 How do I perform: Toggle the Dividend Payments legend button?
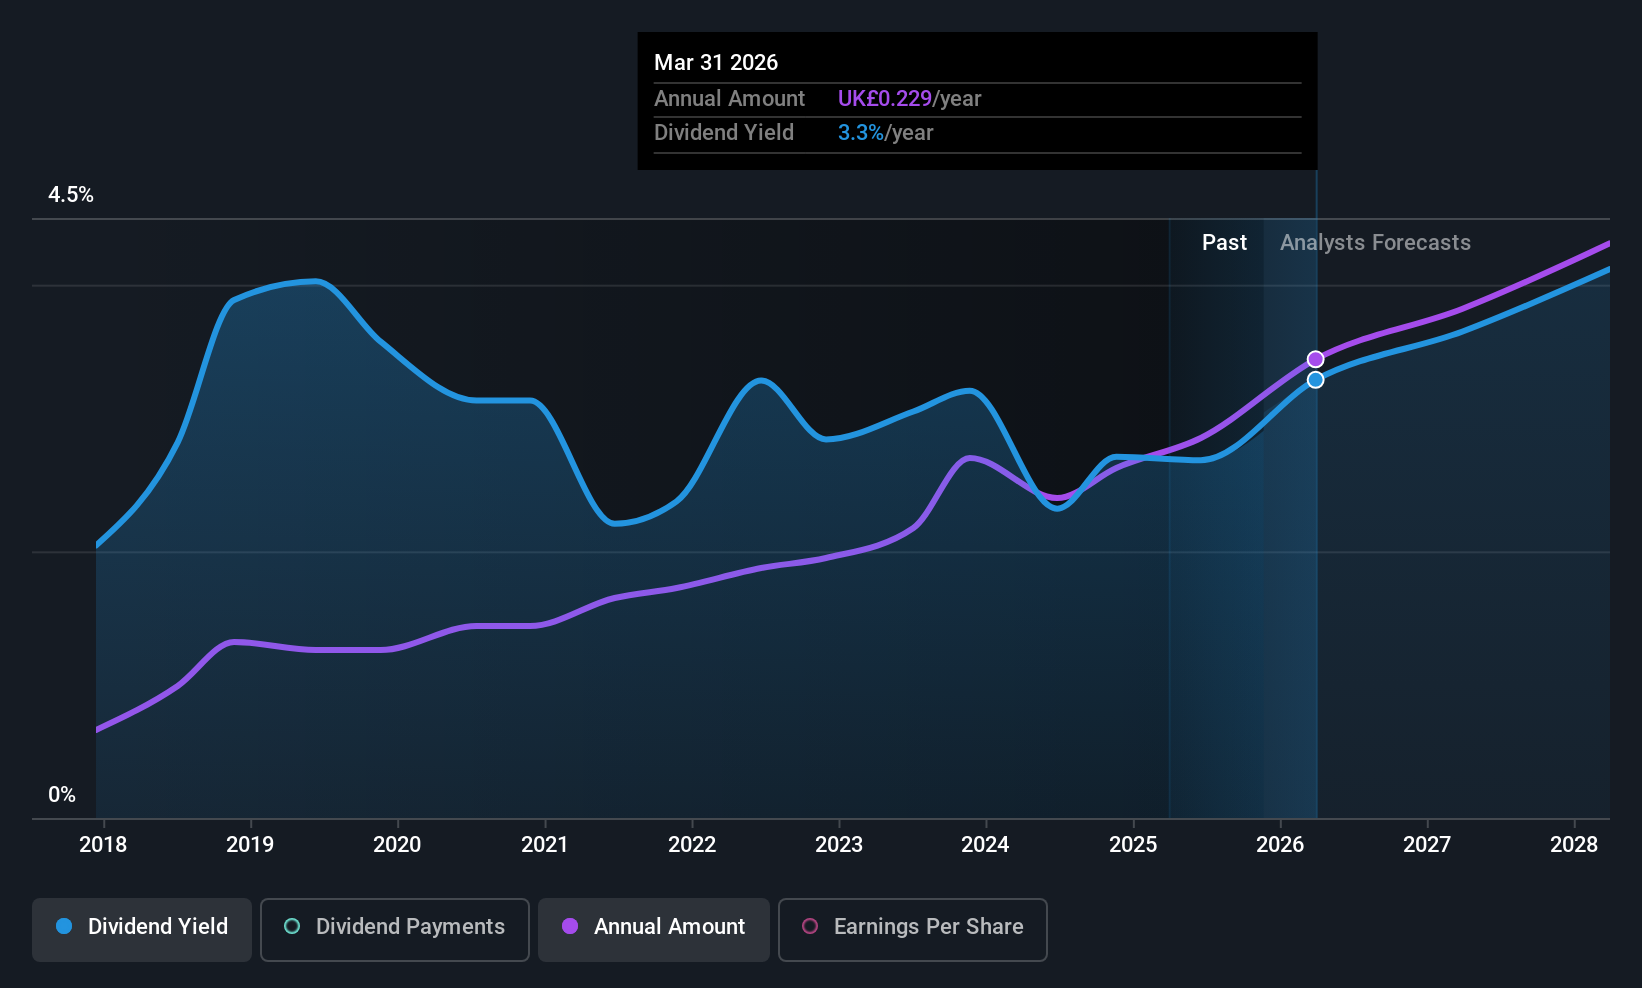[395, 929]
